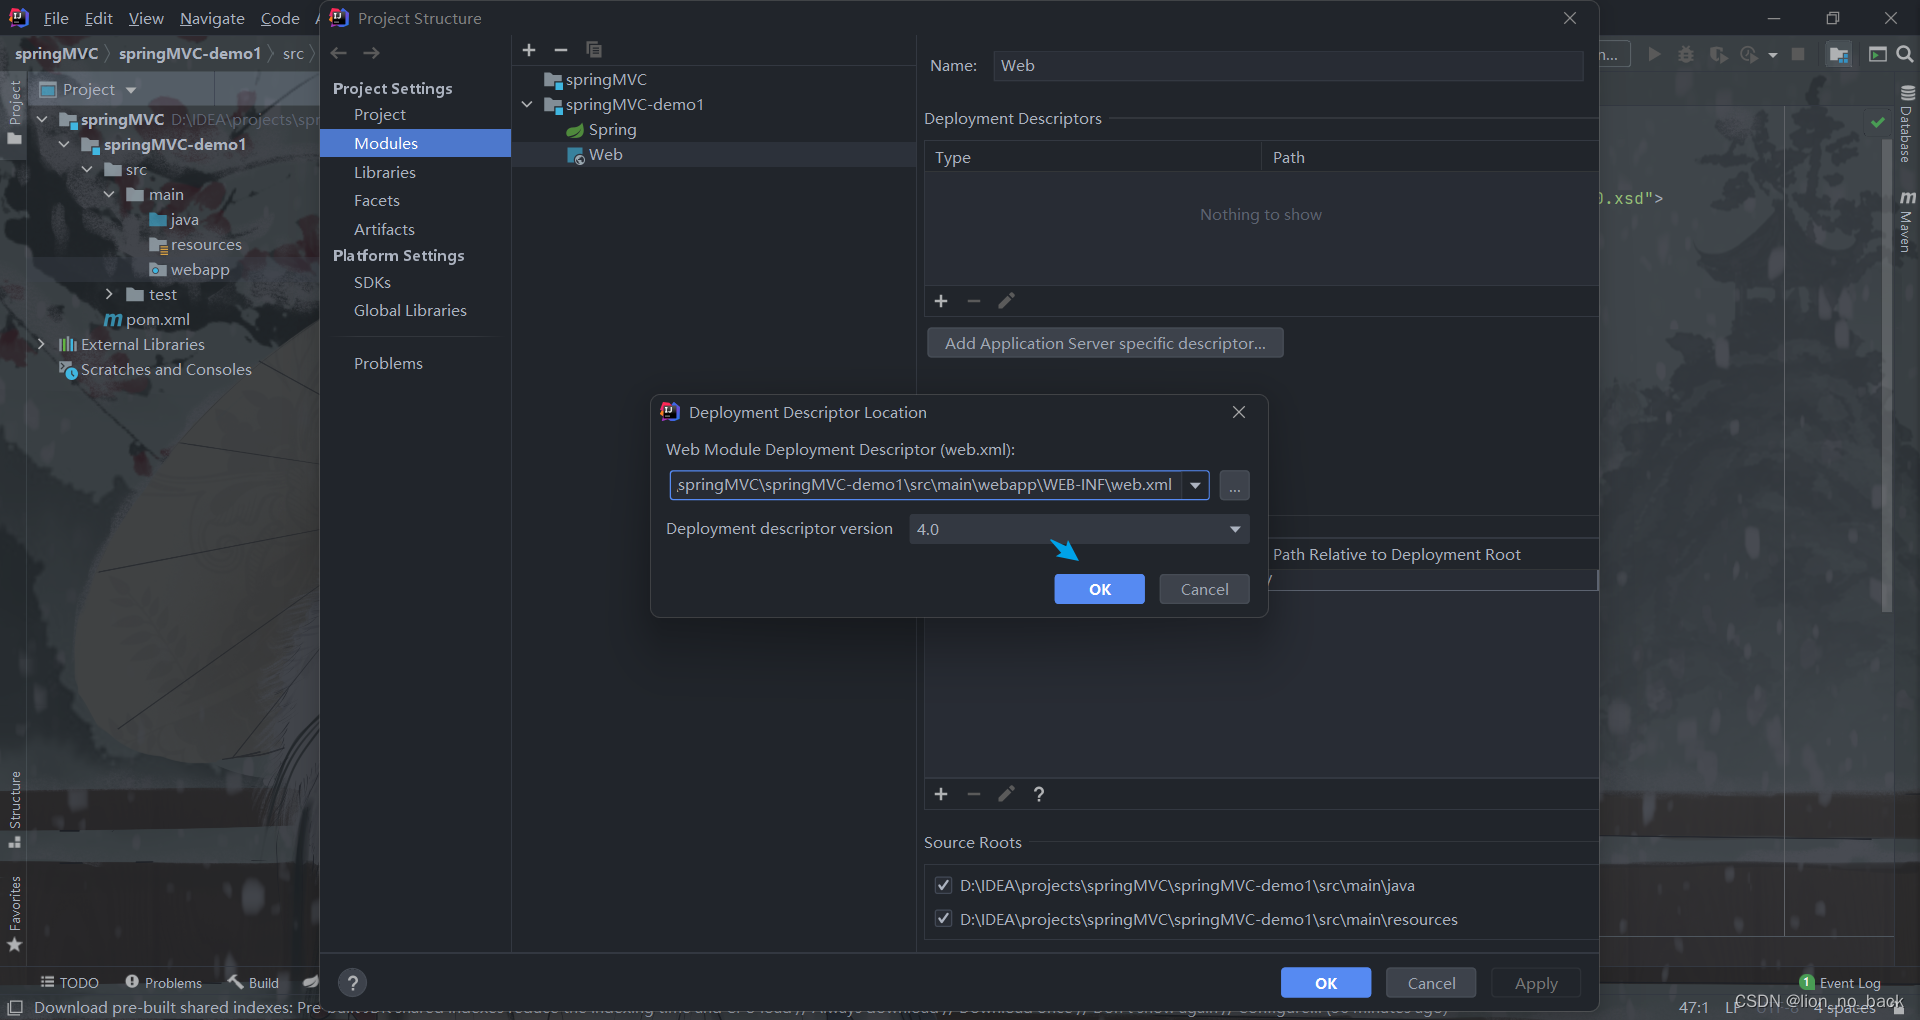Cancel the Deployment Descriptor Location dialog

click(x=1204, y=589)
